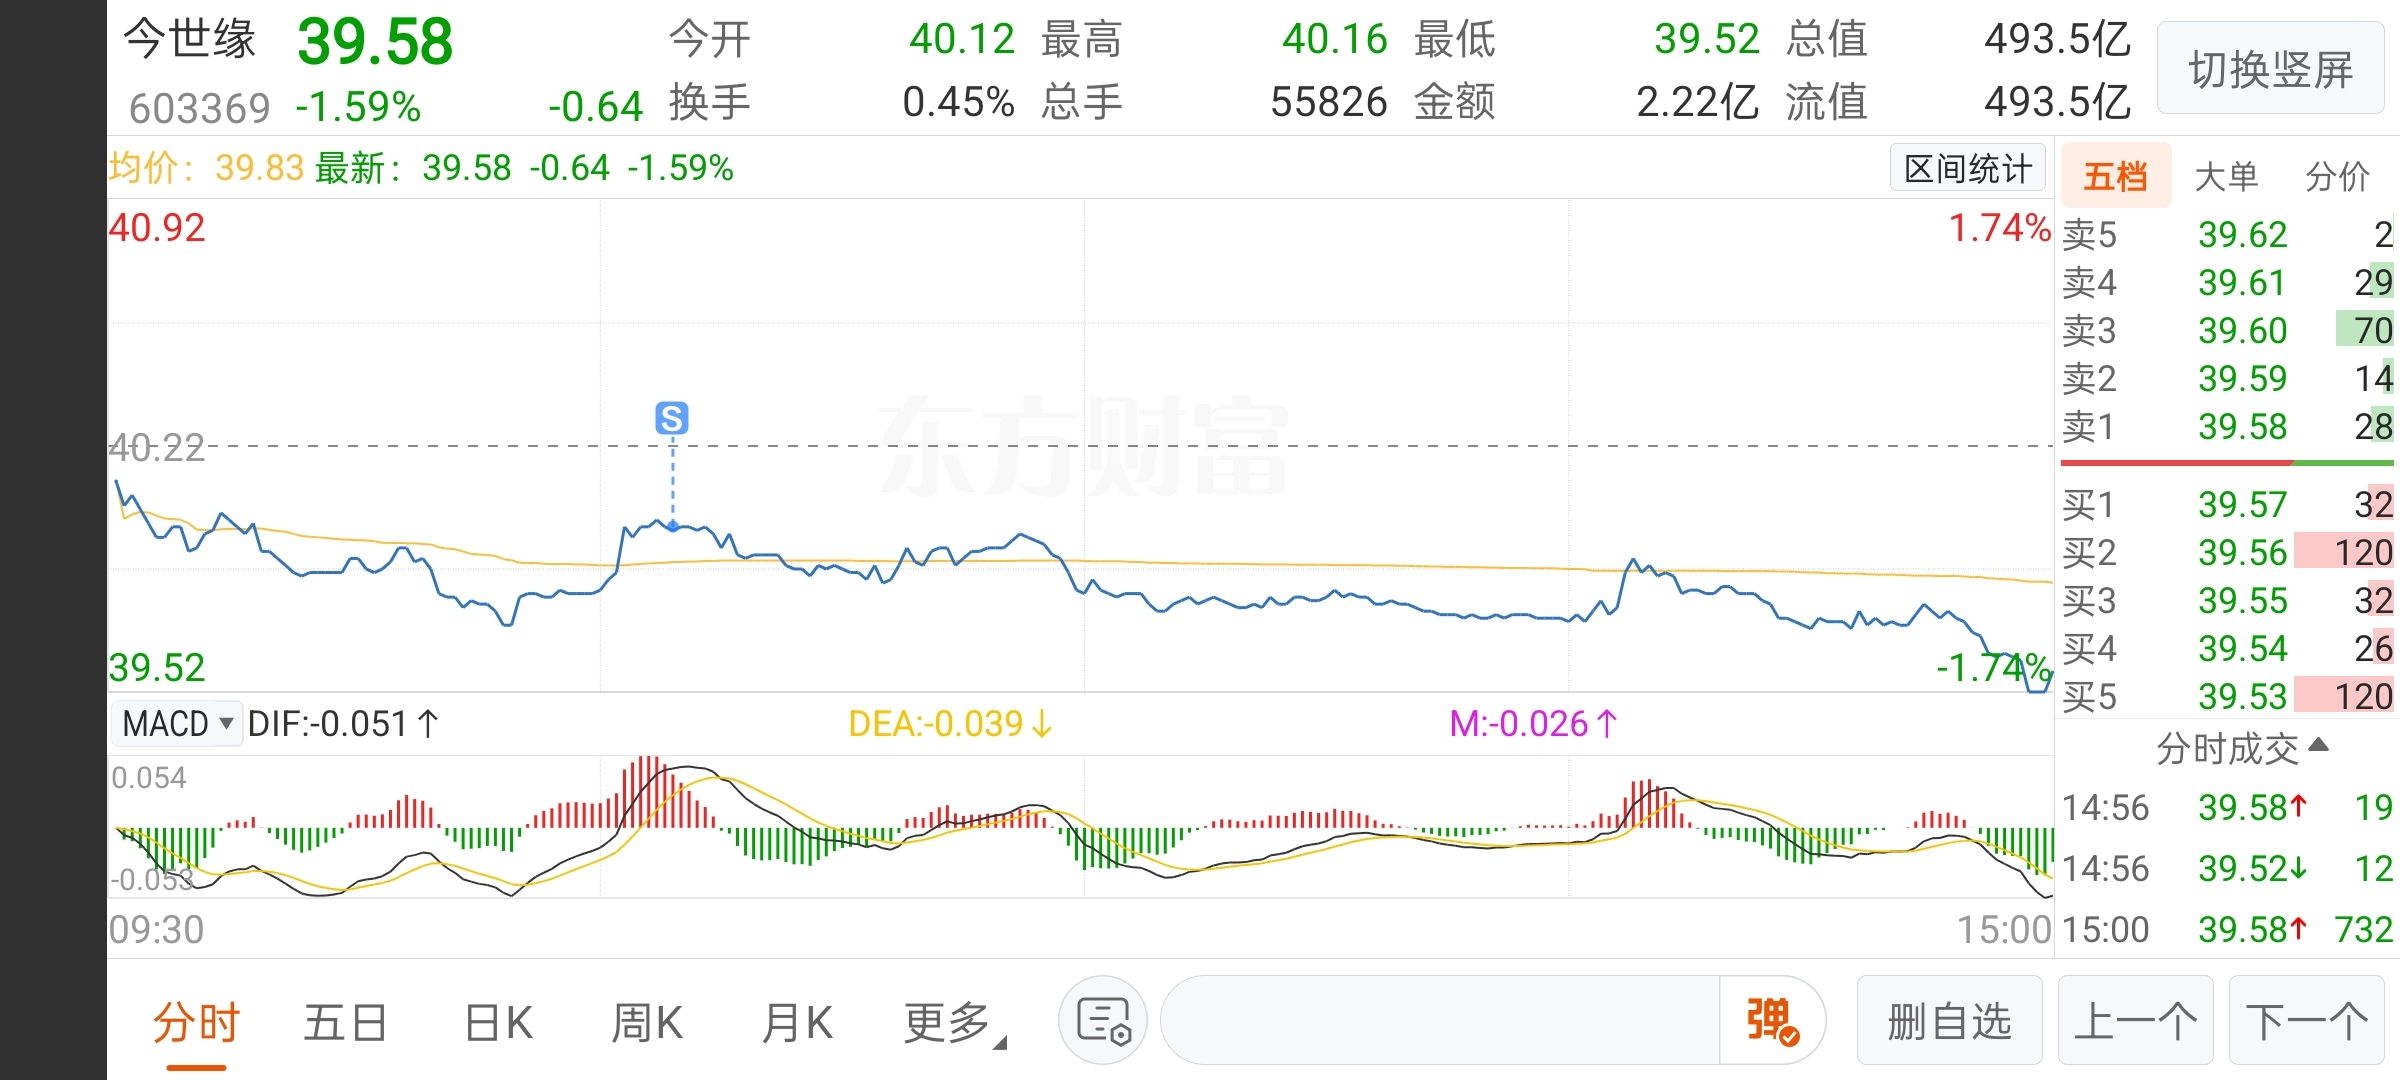
Task: Tap the bullet-comment 弹 icon
Action: (x=1772, y=1021)
